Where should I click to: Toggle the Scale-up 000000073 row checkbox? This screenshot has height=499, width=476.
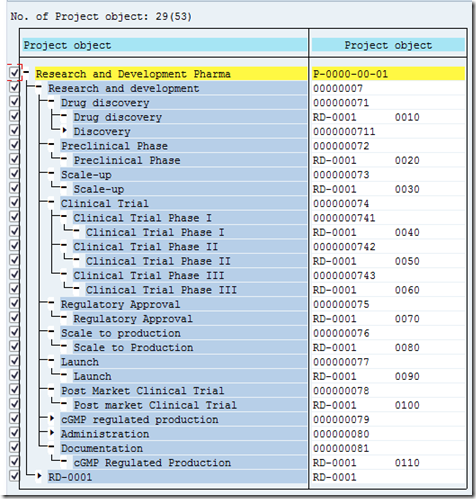click(14, 174)
